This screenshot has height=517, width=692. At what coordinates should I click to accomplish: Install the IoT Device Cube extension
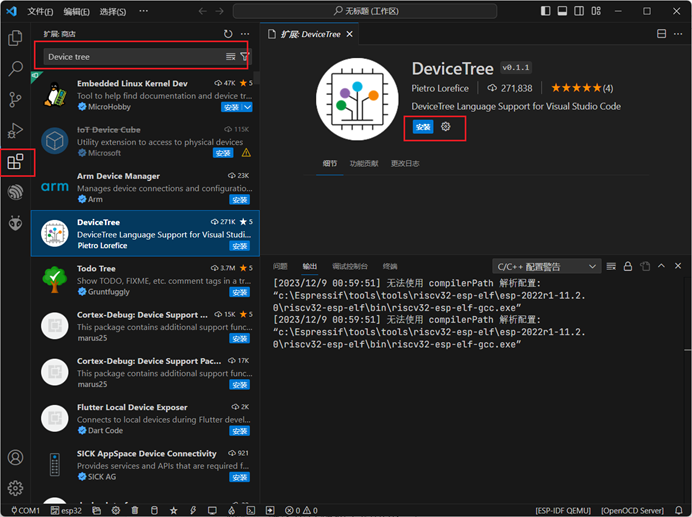point(223,153)
